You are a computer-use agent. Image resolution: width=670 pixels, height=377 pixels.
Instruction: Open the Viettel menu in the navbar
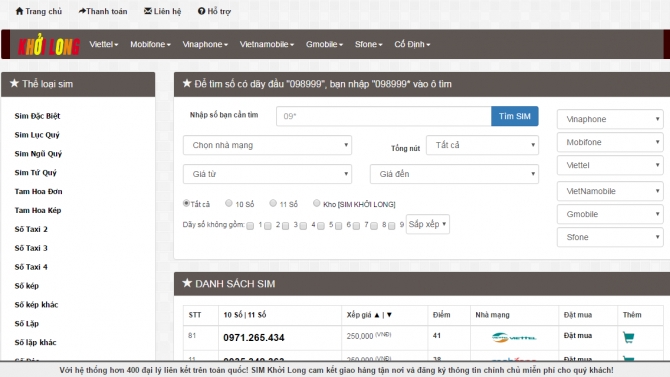click(x=104, y=44)
